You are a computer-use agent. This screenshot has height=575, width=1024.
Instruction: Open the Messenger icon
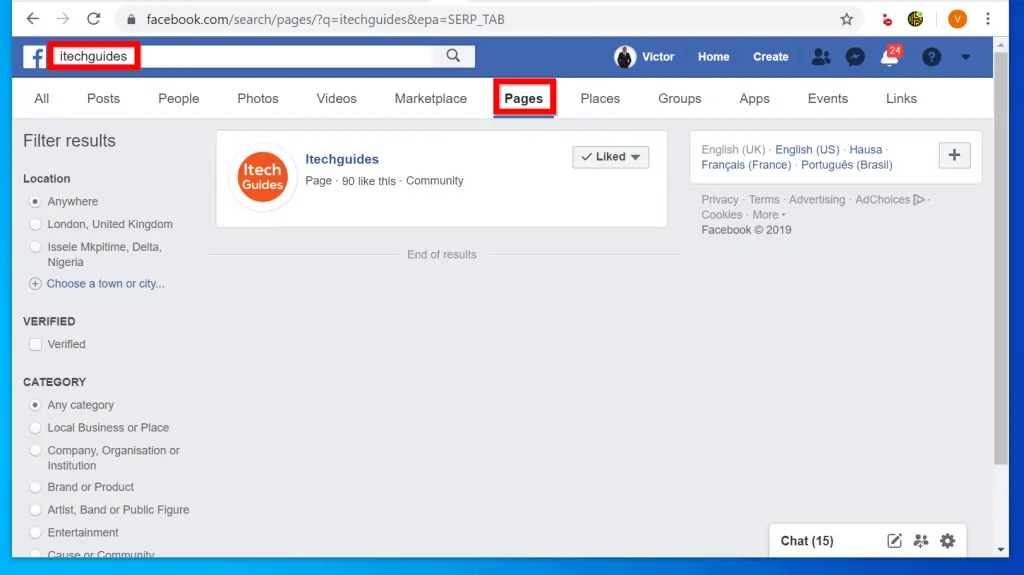(x=855, y=57)
